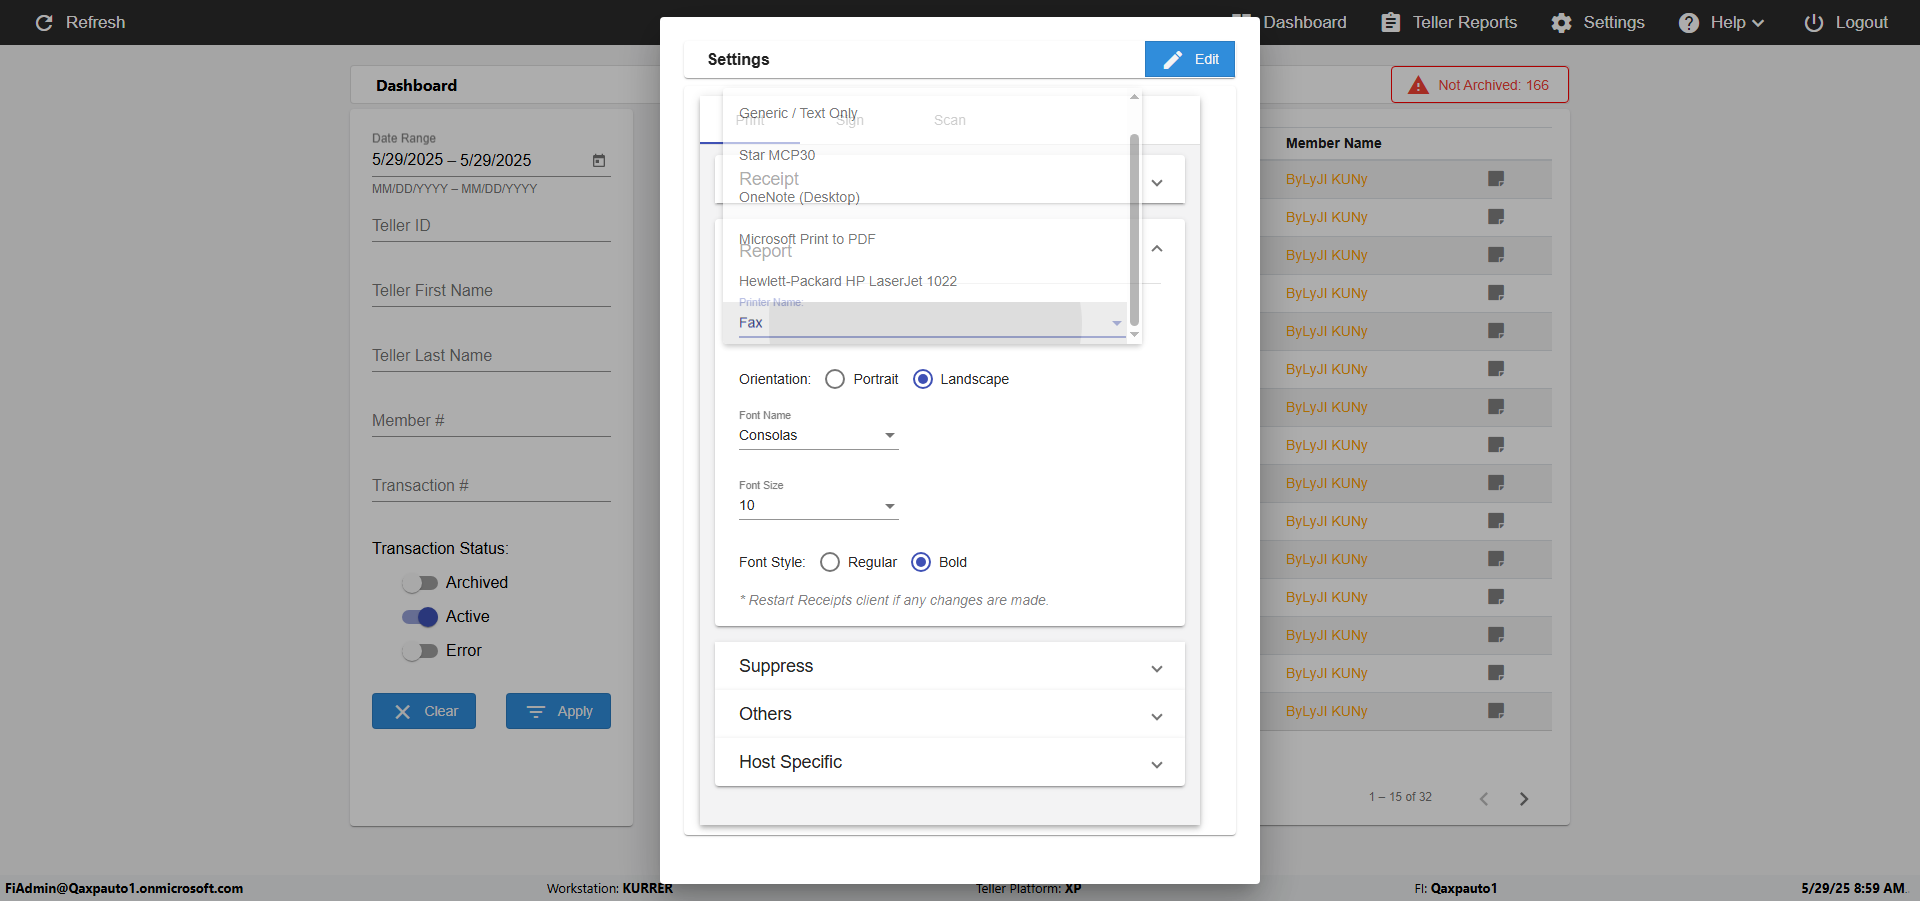
Task: Click the Member Name column header
Action: (x=1333, y=143)
